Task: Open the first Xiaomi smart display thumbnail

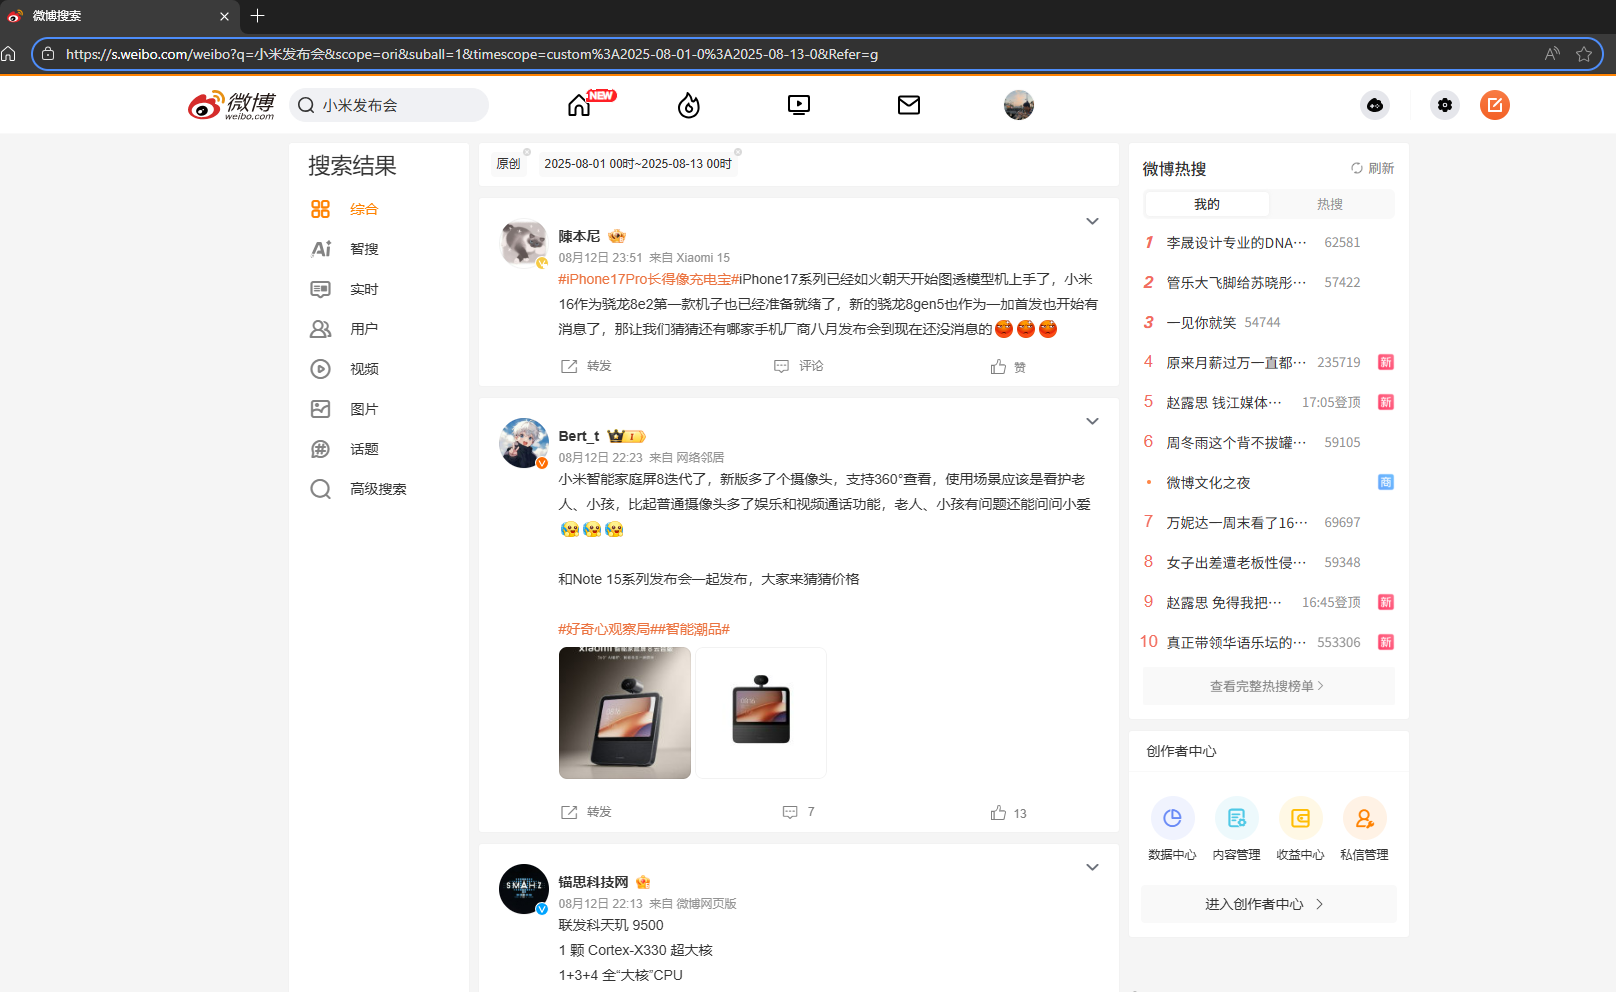Action: pyautogui.click(x=624, y=713)
